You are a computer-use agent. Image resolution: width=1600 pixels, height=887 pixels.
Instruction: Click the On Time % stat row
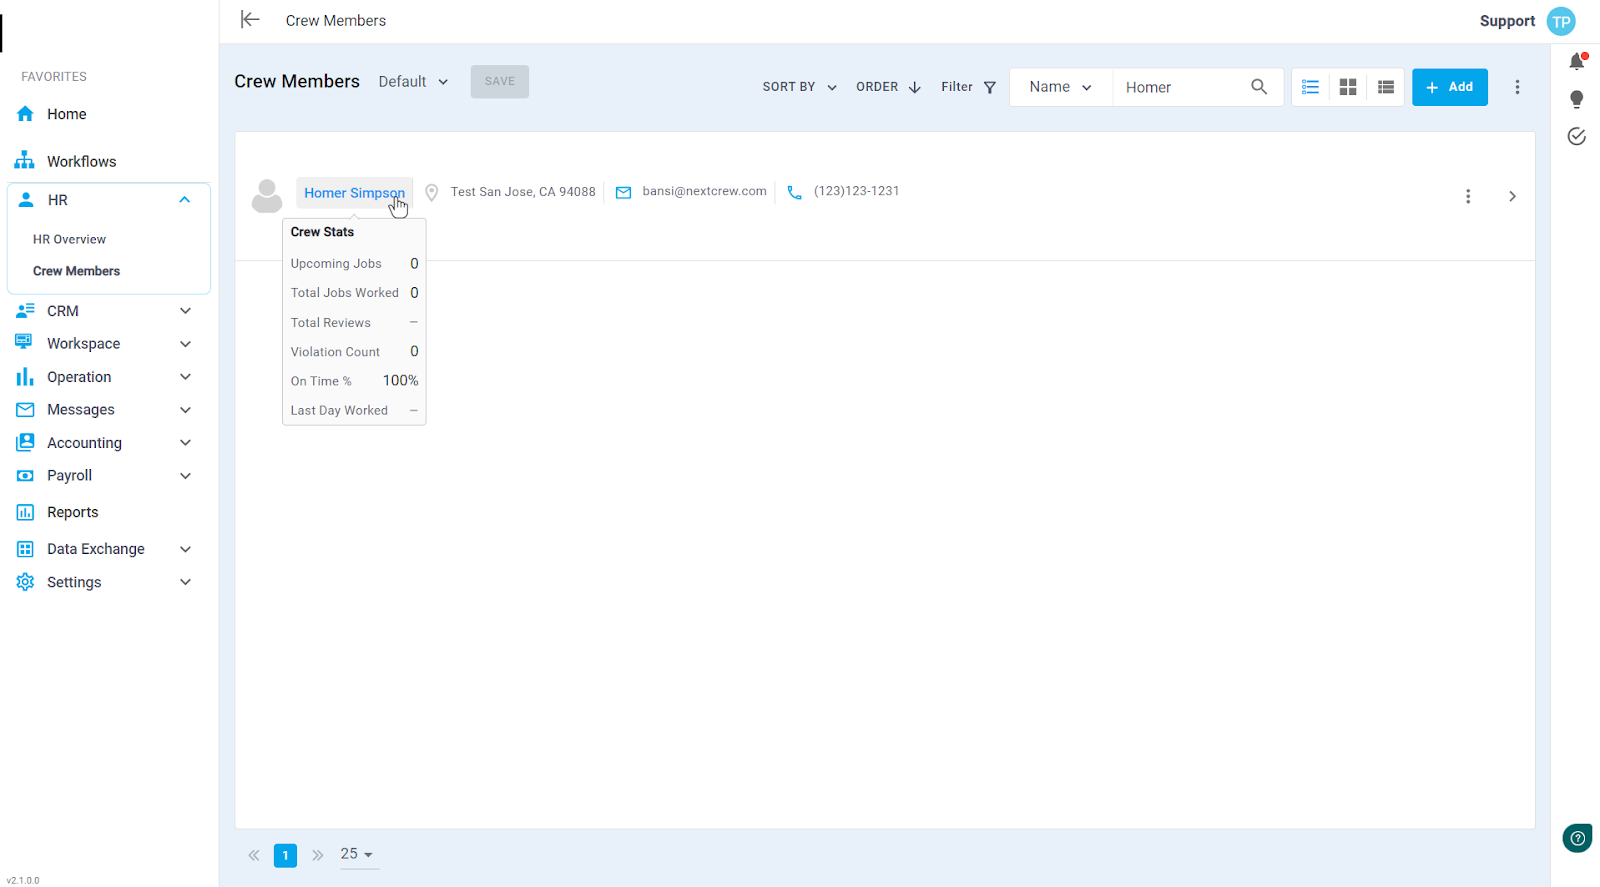(354, 381)
